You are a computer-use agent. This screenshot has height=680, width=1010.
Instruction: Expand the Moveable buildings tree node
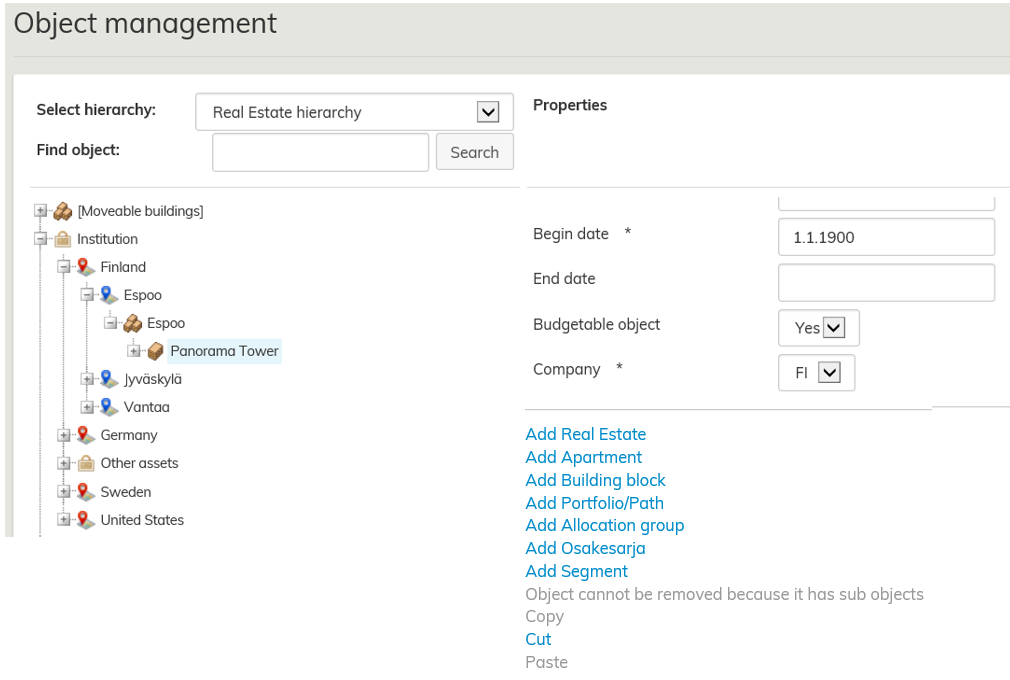pyautogui.click(x=40, y=211)
